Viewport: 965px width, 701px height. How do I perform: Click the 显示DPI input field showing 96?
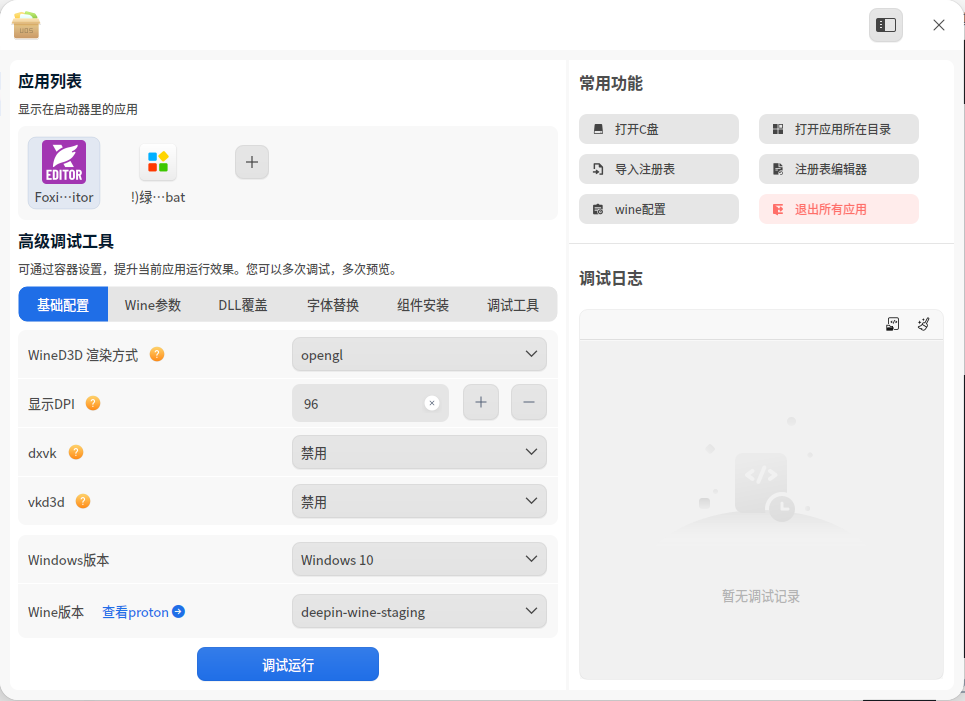(370, 403)
